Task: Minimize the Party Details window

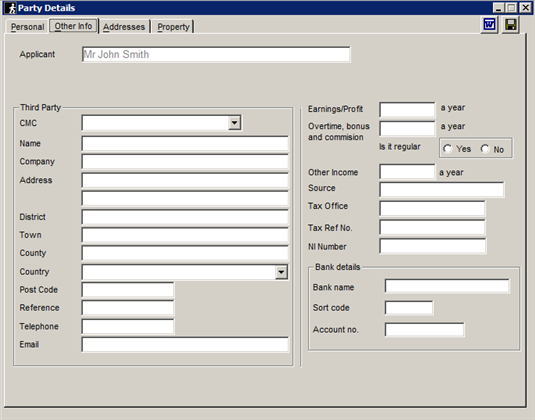Action: tap(499, 8)
